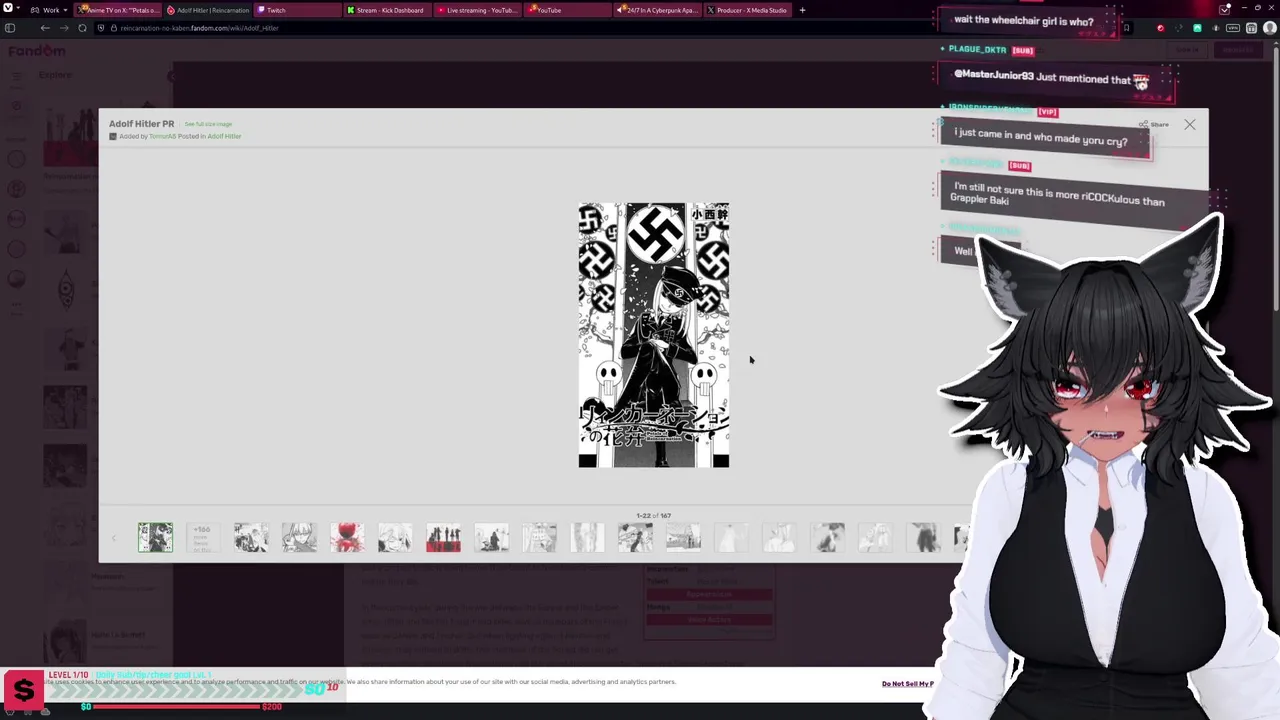Viewport: 1280px width, 720px height.
Task: Select the +166 more carousel thumbnail
Action: click(x=202, y=537)
